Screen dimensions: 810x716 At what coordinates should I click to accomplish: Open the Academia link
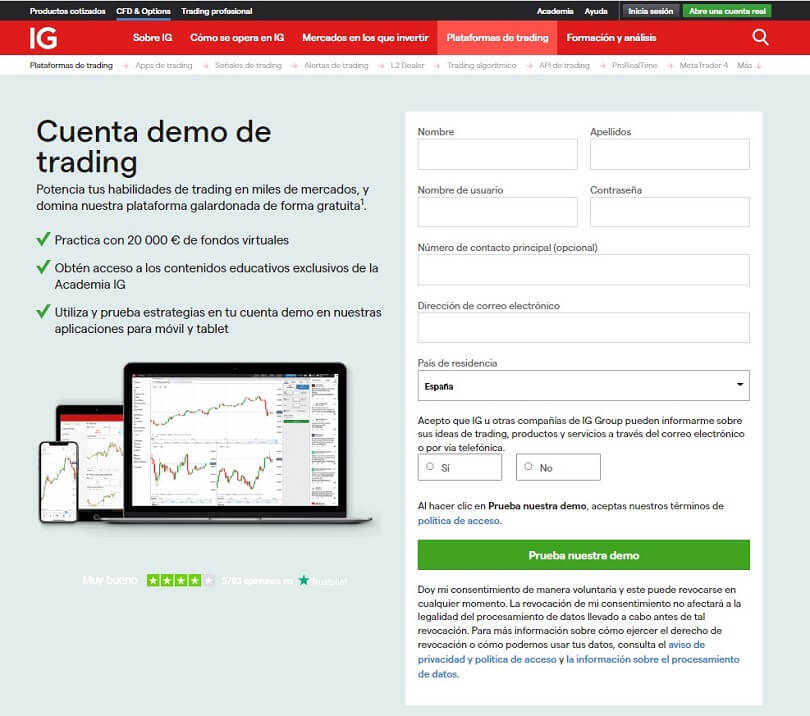[x=555, y=11]
